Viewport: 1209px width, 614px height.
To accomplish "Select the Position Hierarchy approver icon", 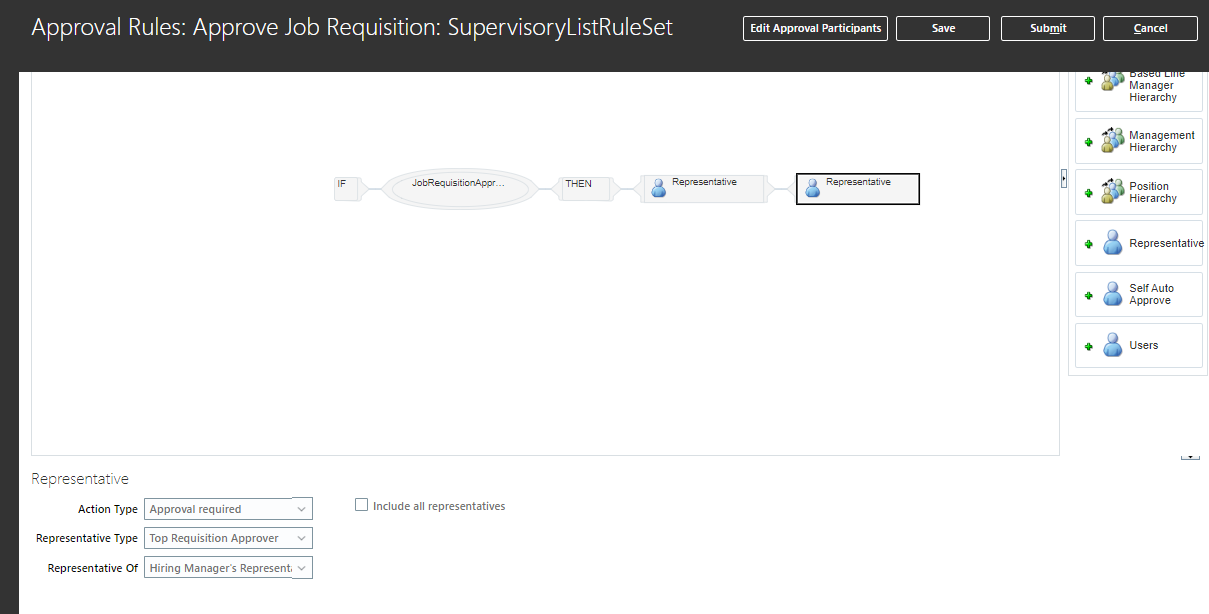I will (x=1112, y=191).
